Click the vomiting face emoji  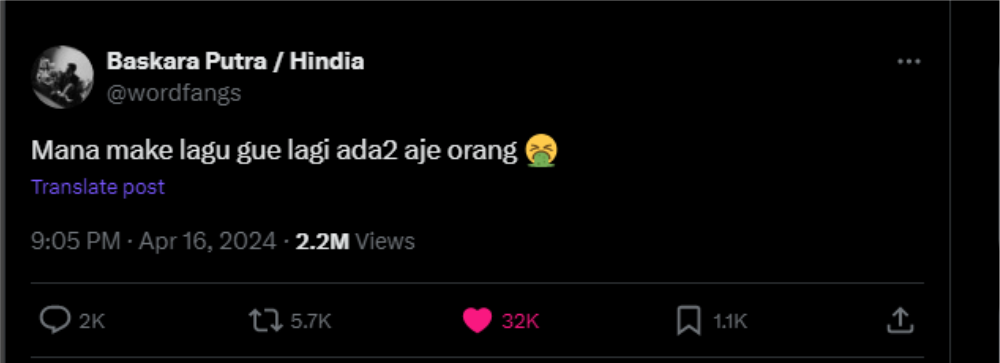tap(541, 151)
